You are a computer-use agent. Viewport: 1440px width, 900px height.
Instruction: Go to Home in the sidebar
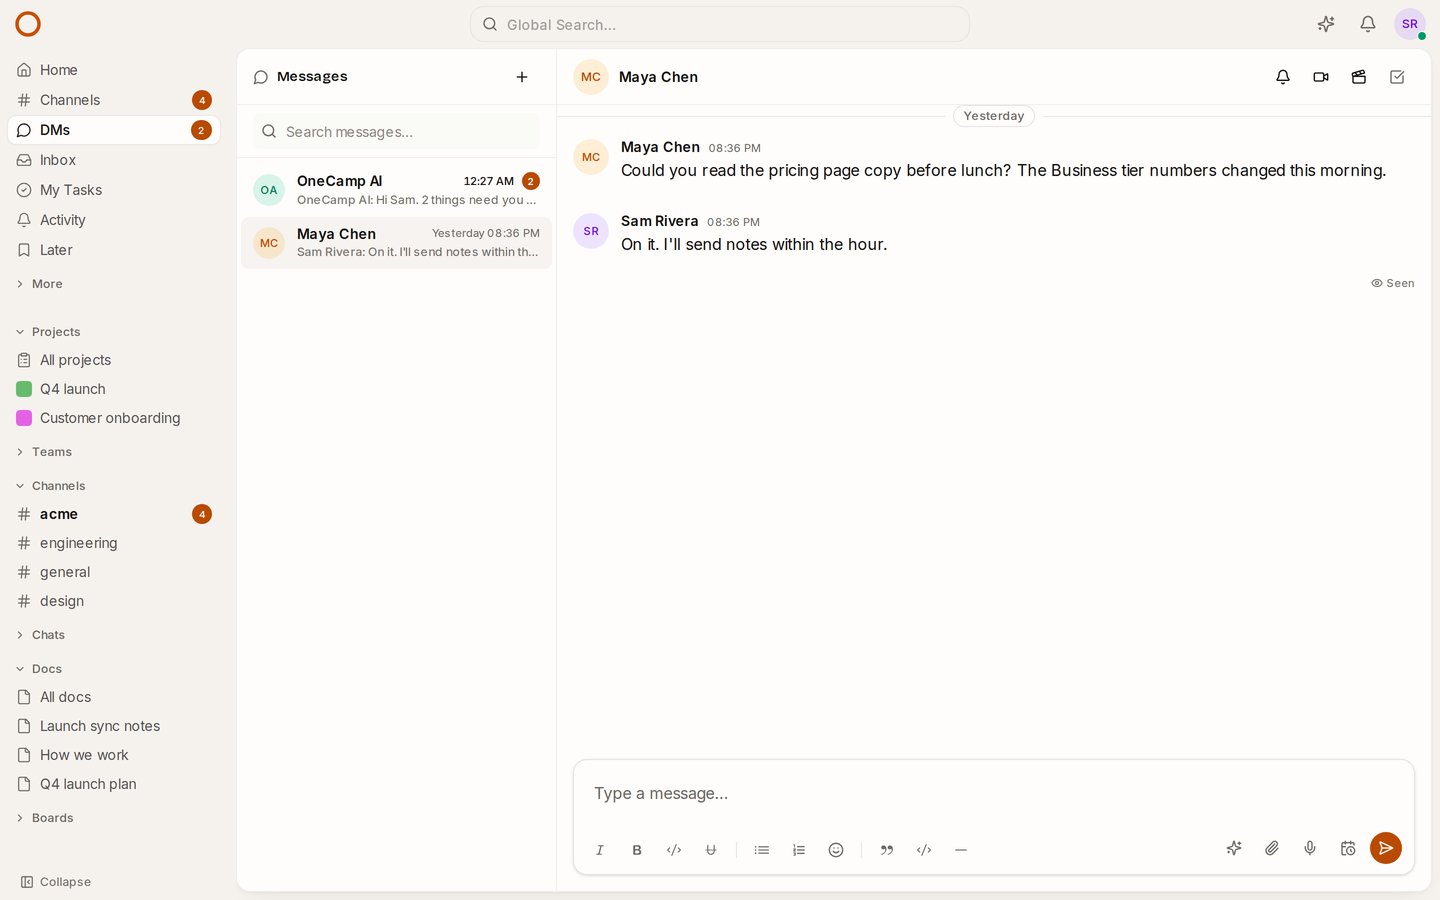click(114, 70)
